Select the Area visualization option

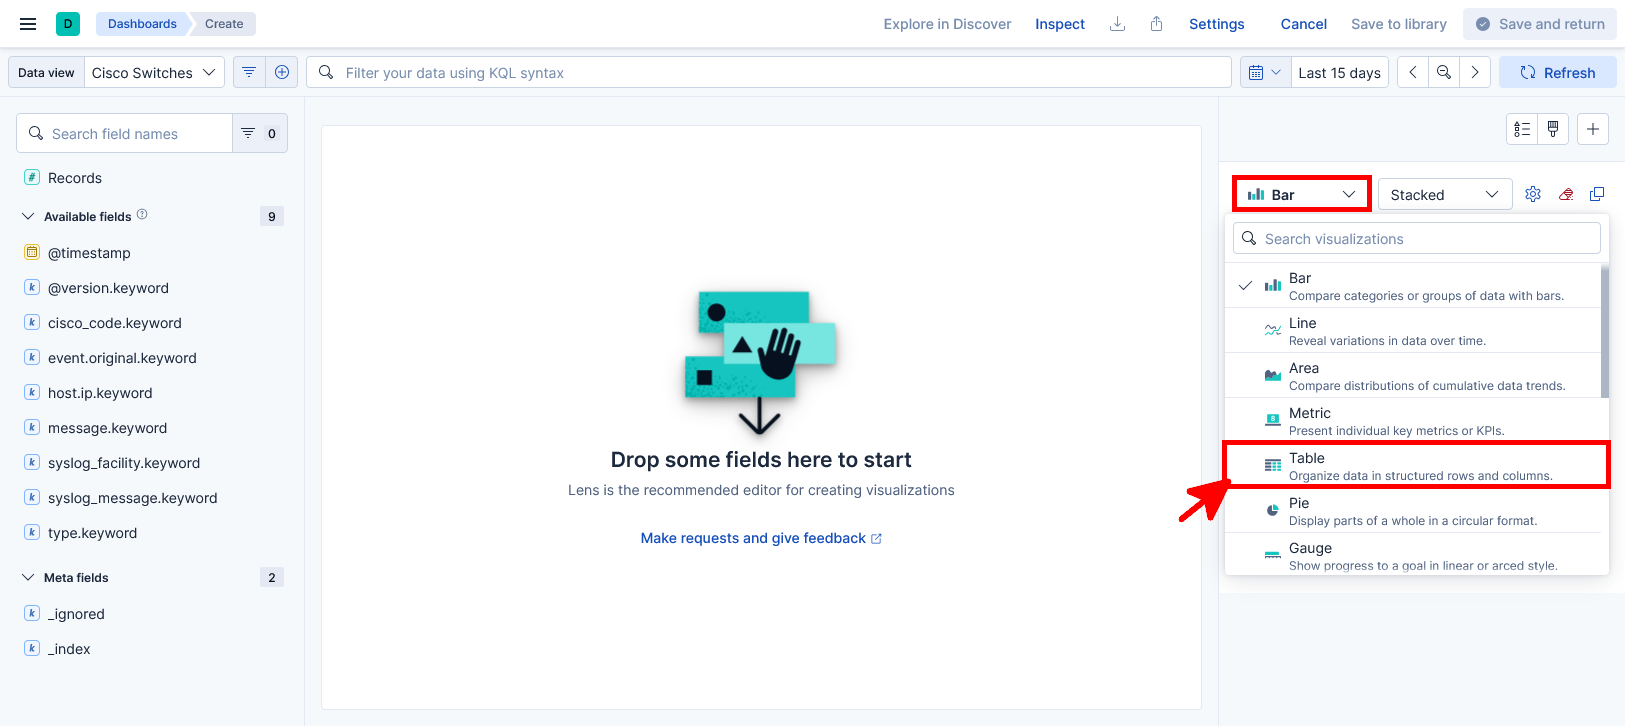(1413, 376)
